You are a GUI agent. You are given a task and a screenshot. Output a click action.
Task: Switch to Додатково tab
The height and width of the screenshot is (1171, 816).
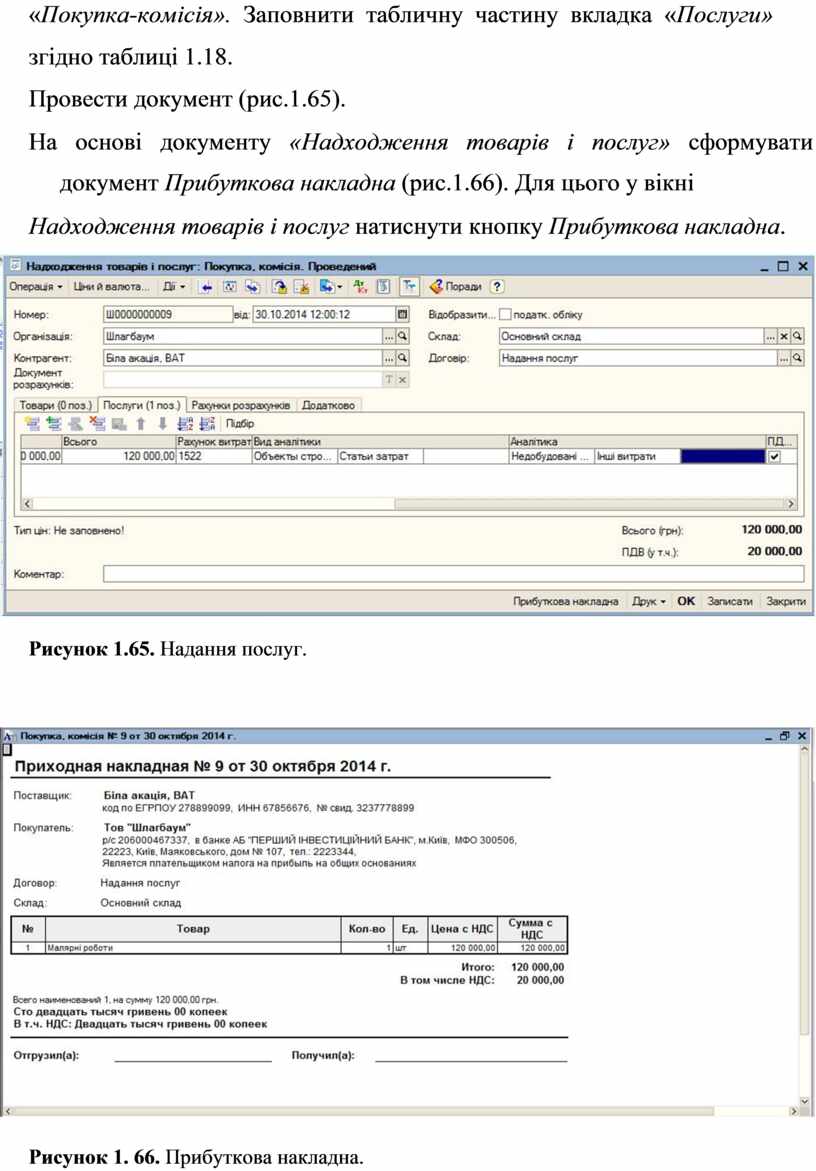328,405
